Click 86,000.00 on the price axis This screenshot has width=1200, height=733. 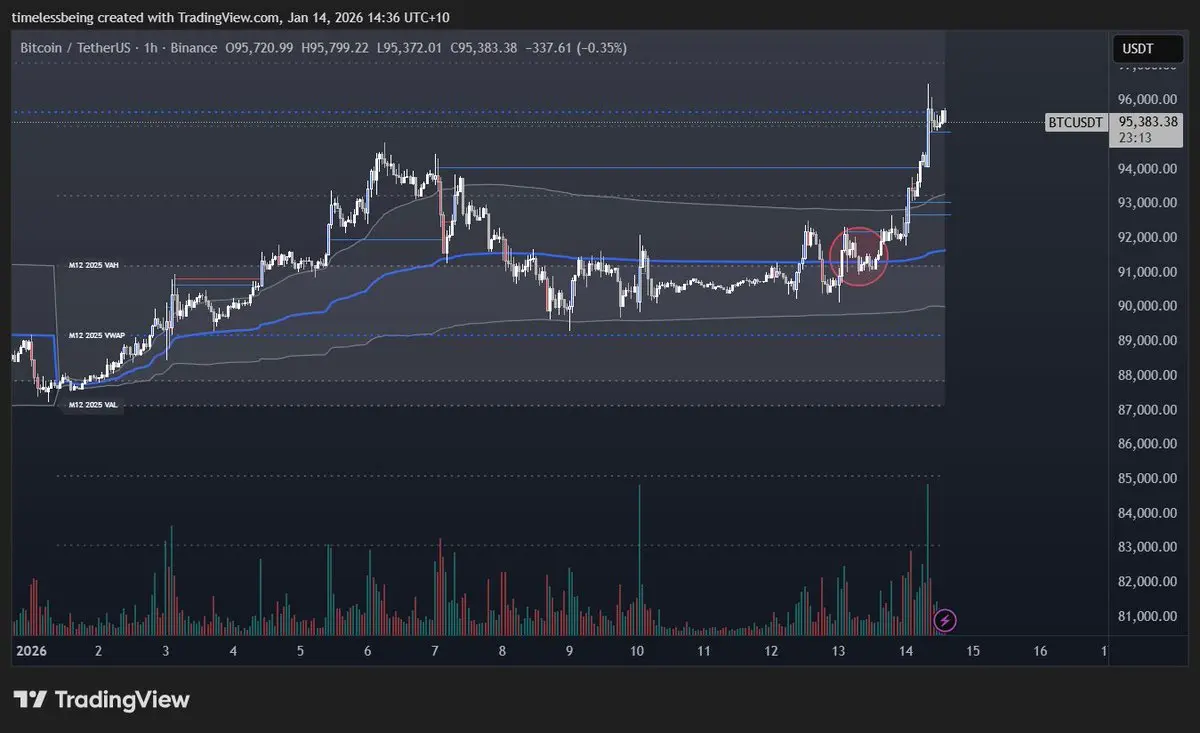point(1147,444)
